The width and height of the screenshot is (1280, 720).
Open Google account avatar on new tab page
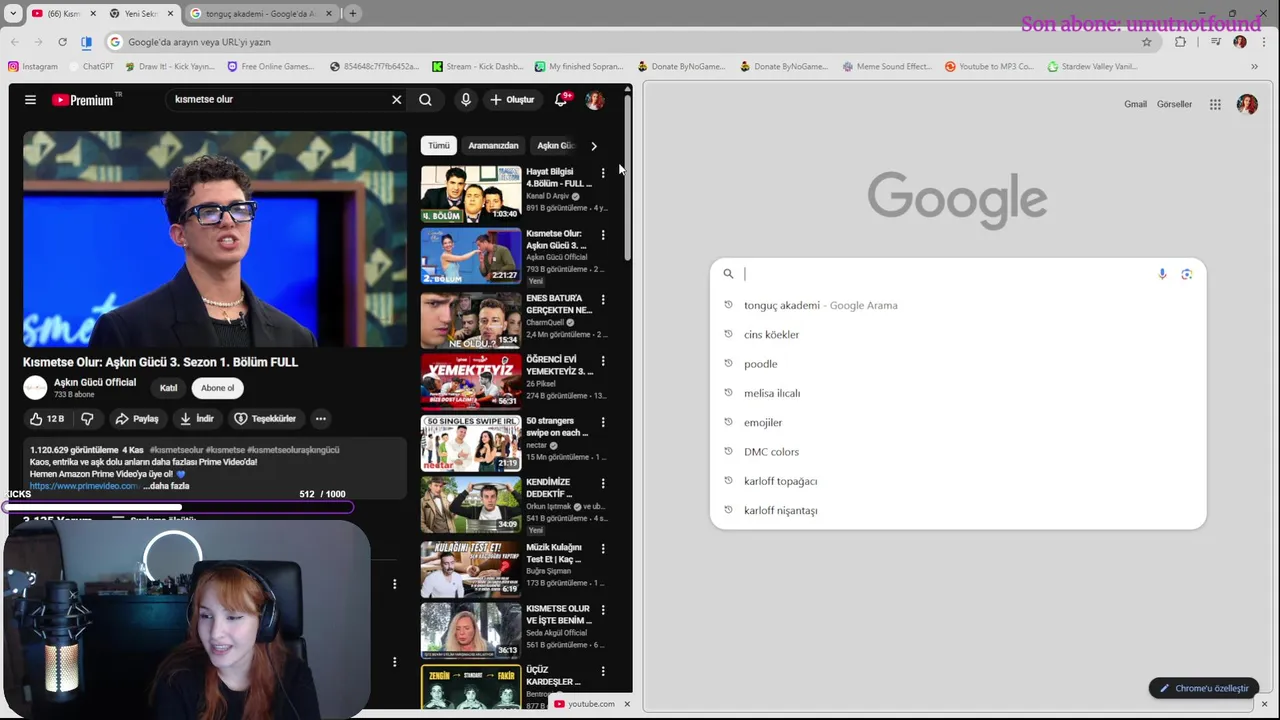click(x=1247, y=104)
